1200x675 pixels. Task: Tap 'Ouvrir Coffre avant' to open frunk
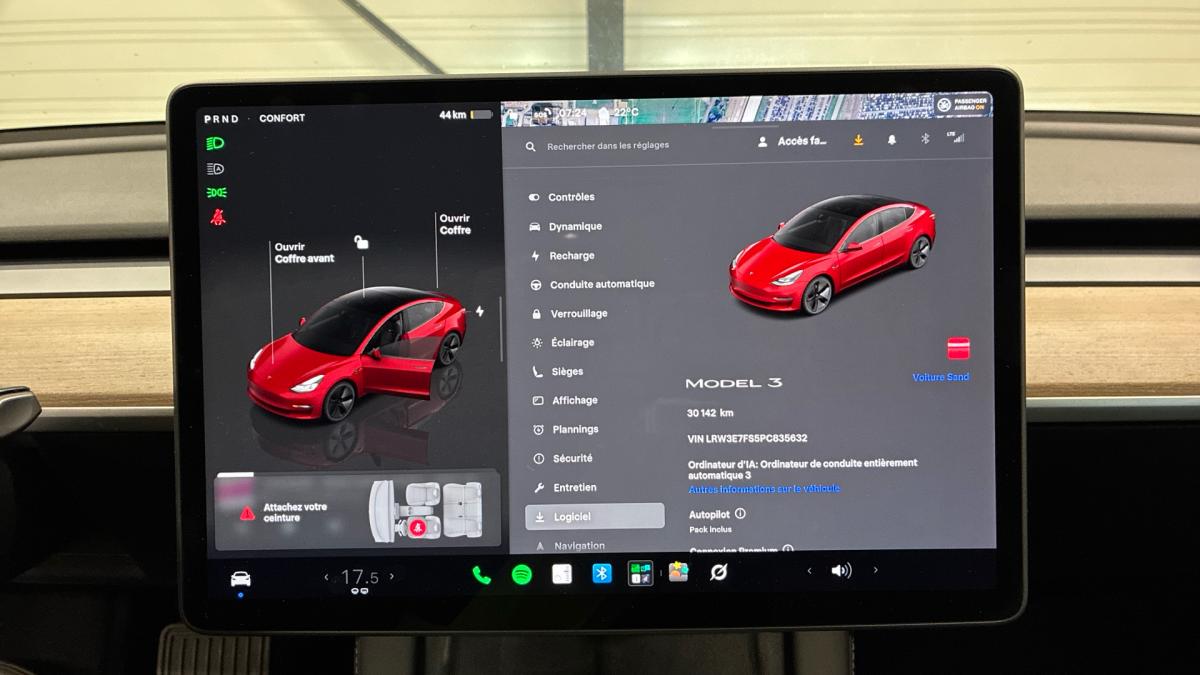304,253
